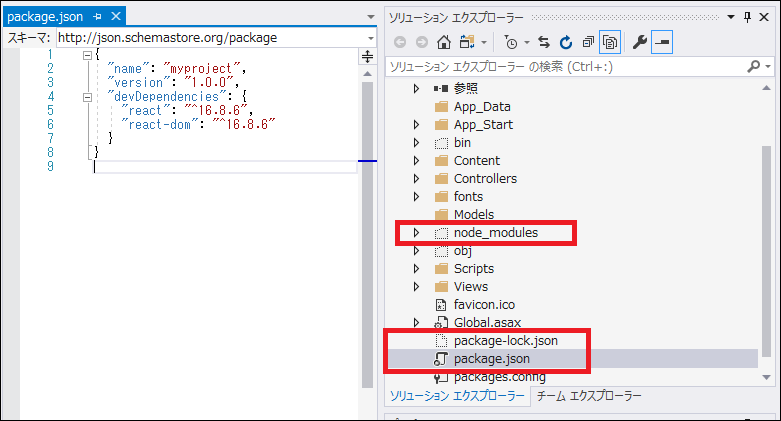The width and height of the screenshot is (781, 421).
Task: Click the Solution Explorer scroll down arrow
Action: point(766,377)
